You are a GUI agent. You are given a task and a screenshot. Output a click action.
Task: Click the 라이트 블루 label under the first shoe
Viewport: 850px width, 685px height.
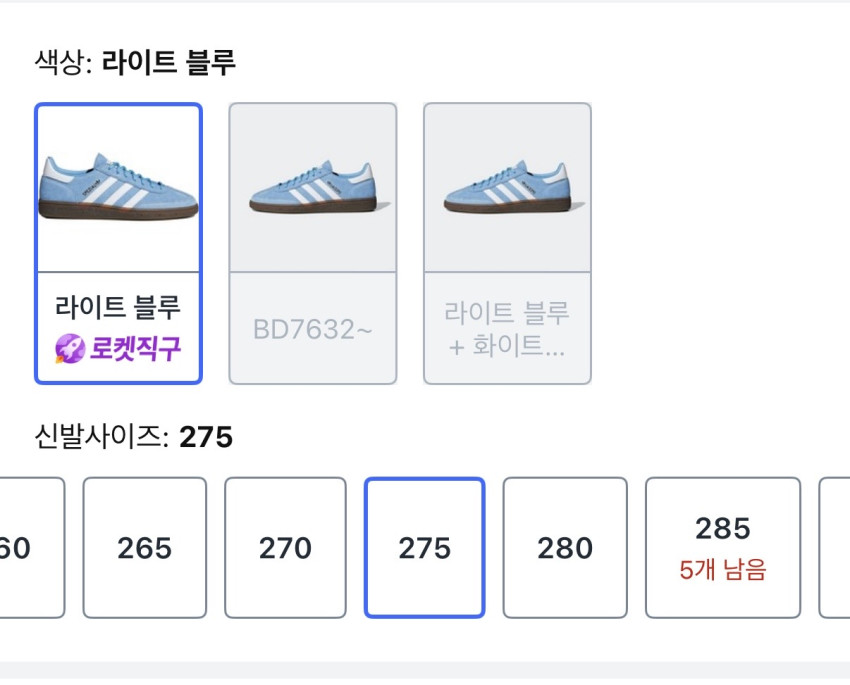tap(118, 307)
